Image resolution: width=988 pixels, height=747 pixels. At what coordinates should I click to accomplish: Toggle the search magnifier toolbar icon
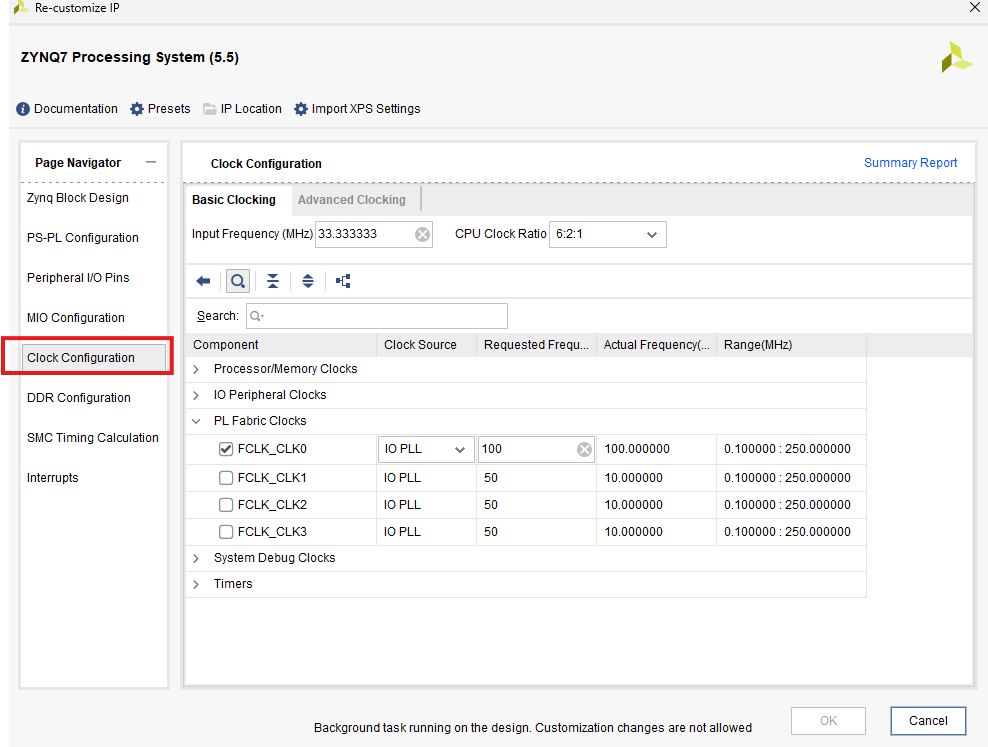pyautogui.click(x=238, y=281)
